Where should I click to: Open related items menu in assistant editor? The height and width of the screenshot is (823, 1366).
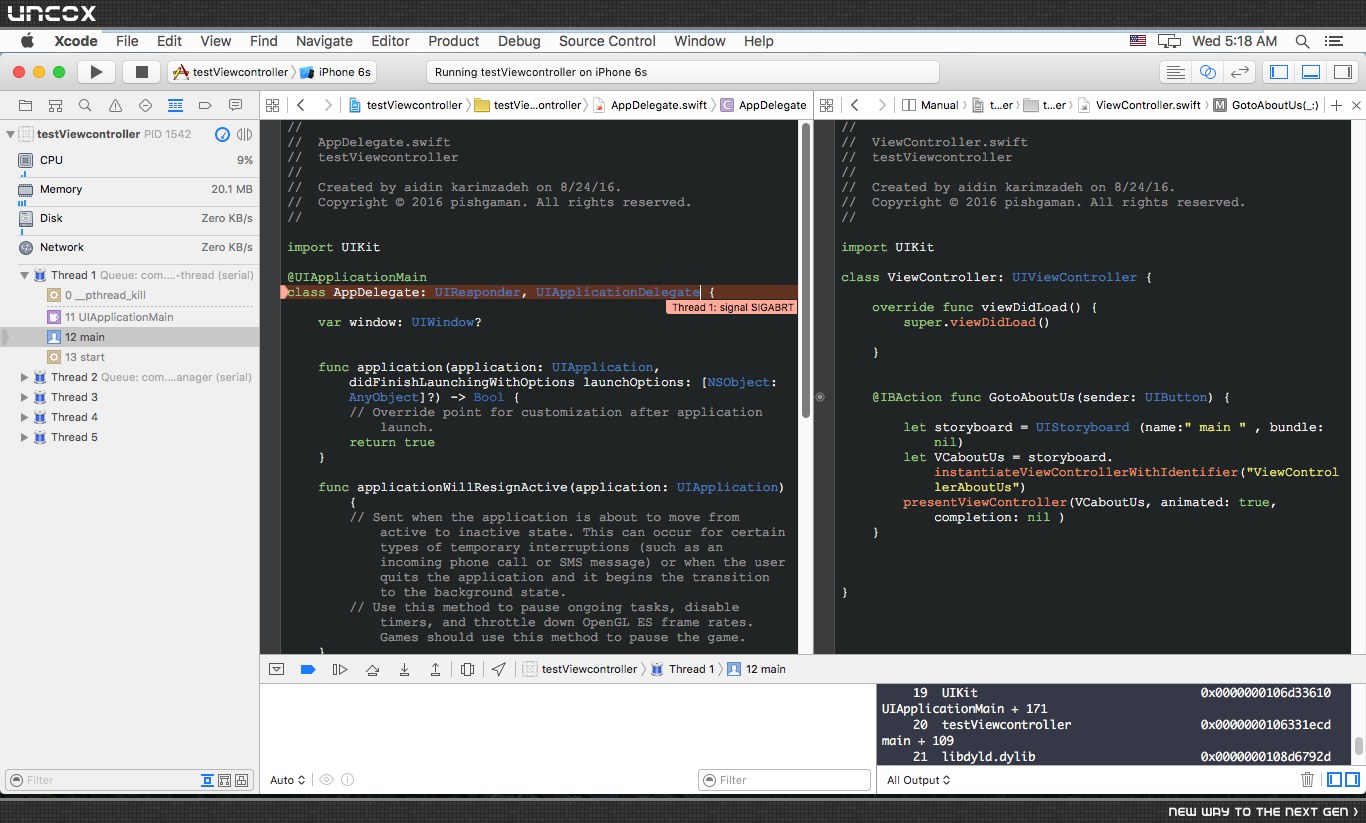(826, 105)
